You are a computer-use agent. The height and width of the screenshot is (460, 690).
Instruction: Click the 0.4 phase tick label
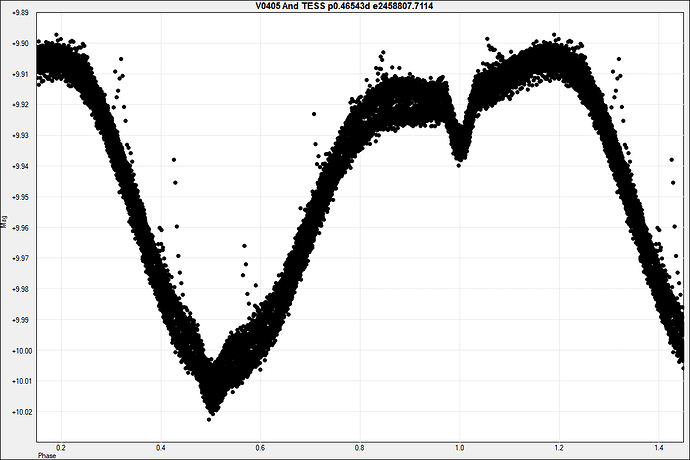(x=161, y=448)
